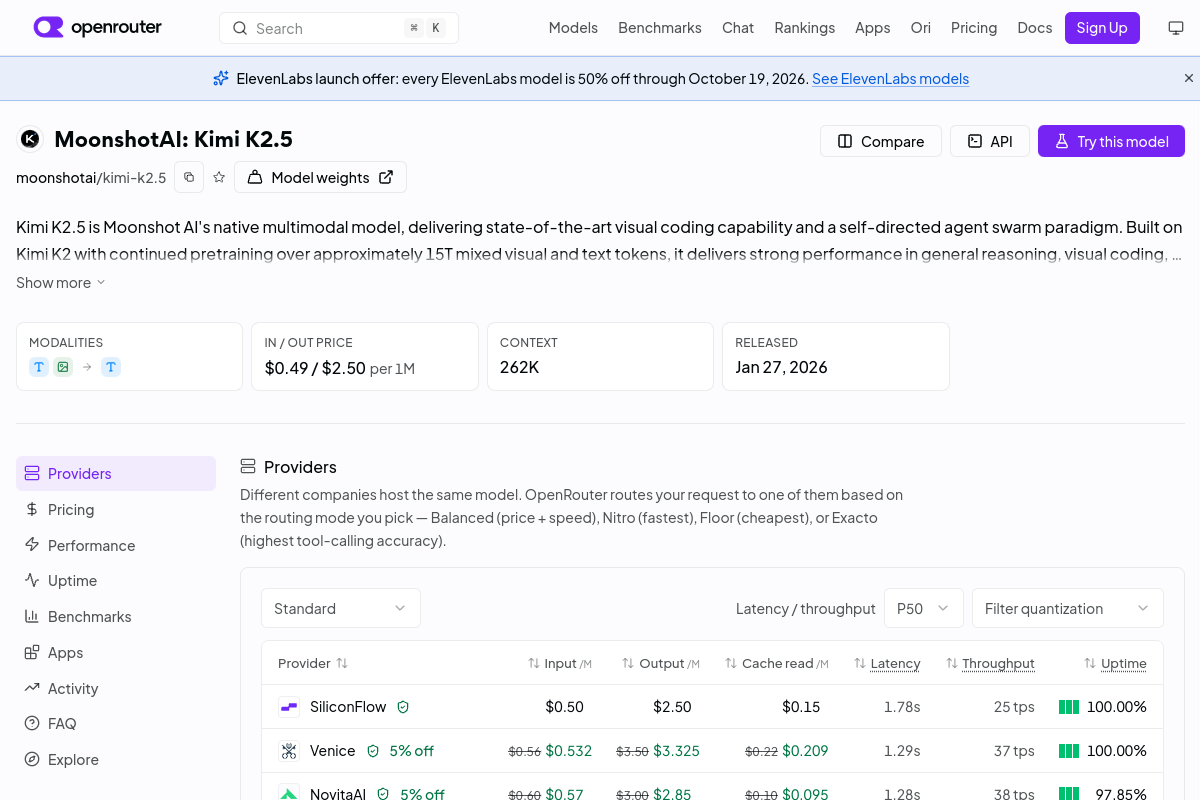This screenshot has height=800, width=1200.
Task: Open the Filter quantization dropdown
Action: [1068, 608]
